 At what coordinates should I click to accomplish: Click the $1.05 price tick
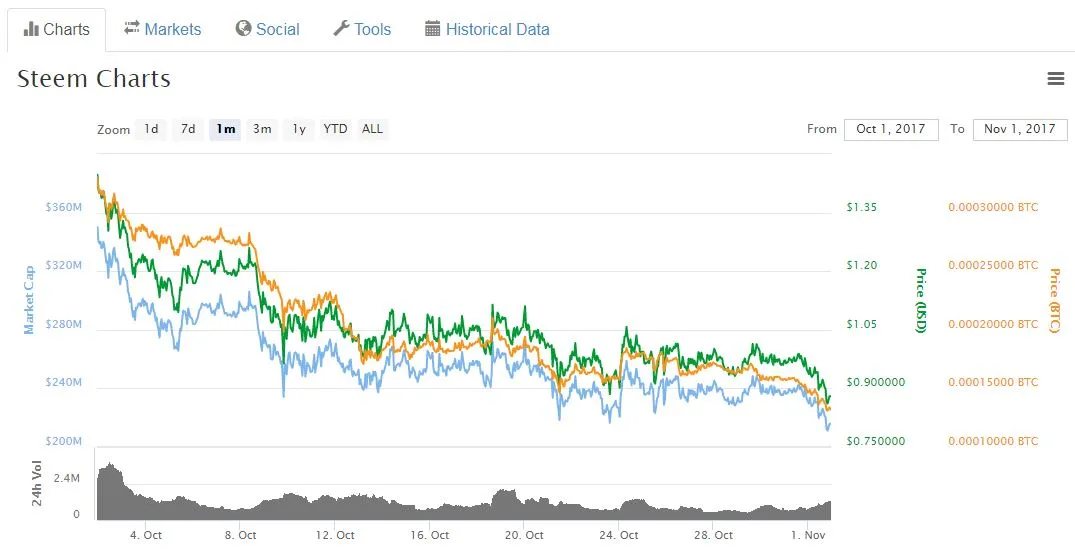[861, 324]
